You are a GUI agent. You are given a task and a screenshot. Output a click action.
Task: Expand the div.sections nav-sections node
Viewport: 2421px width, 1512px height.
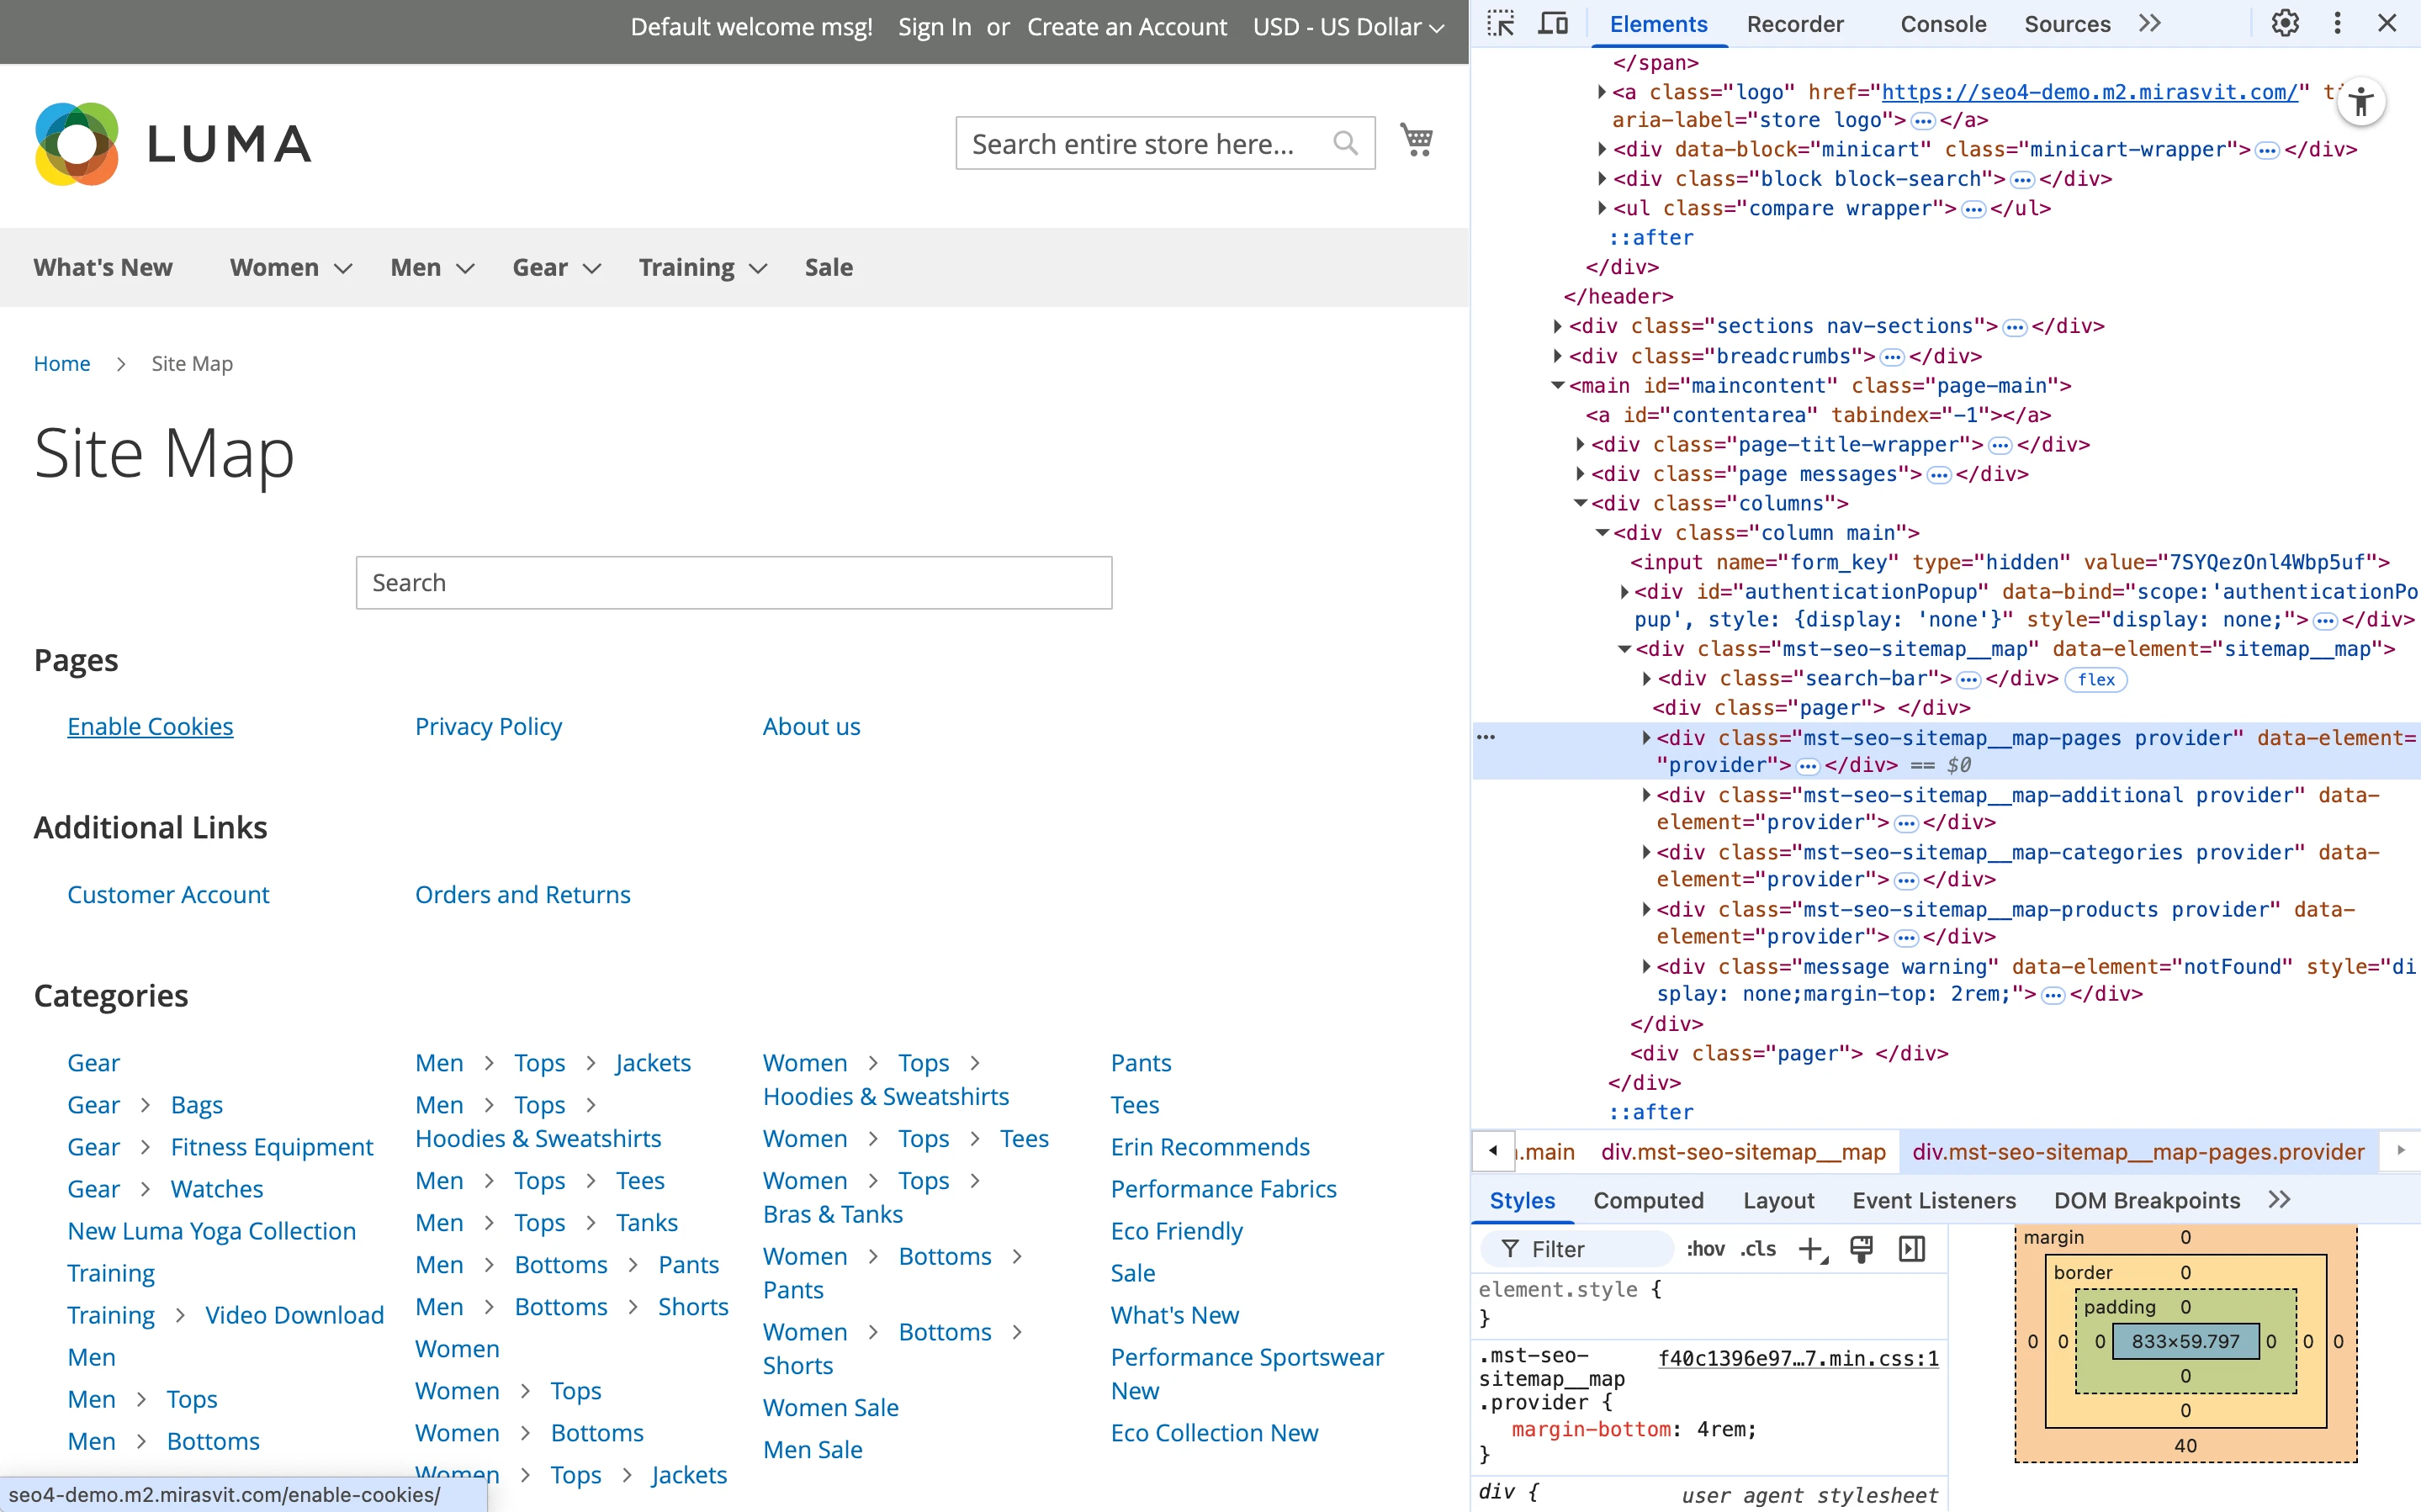(x=1558, y=326)
